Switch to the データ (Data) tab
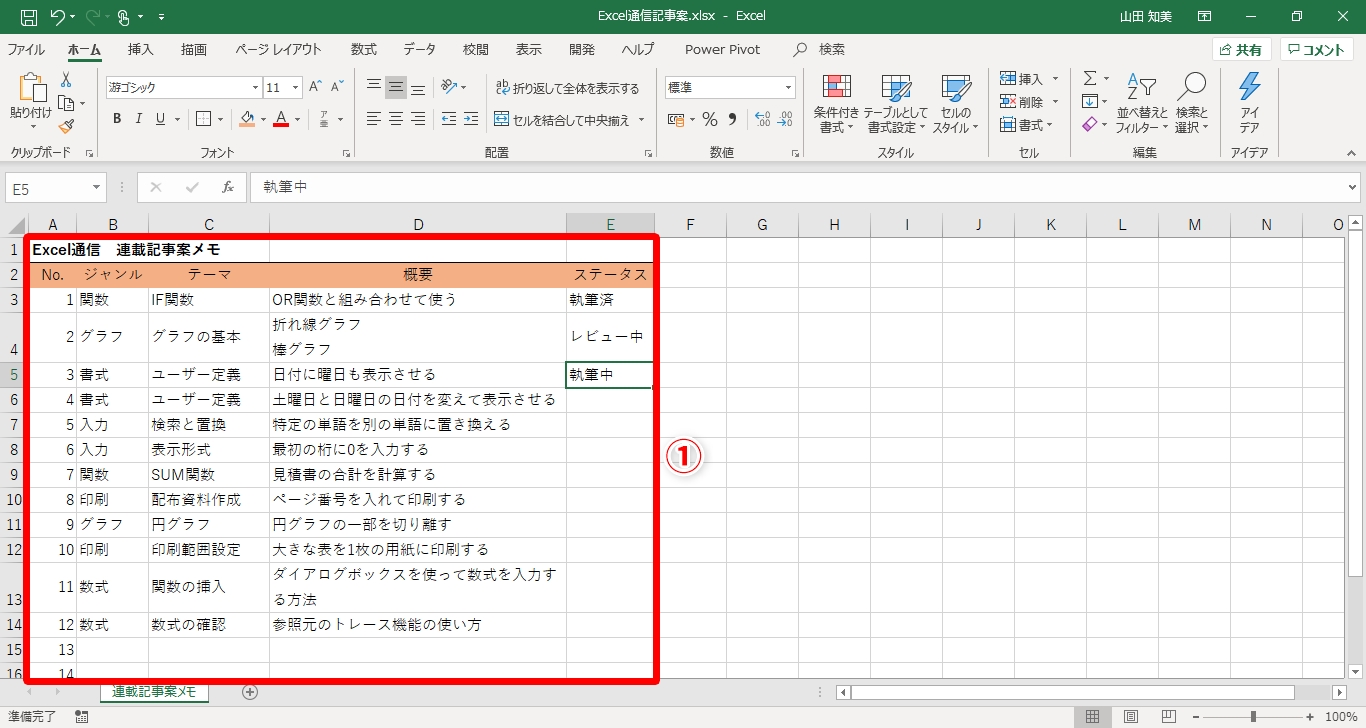Viewport: 1366px width, 728px height. (x=420, y=49)
